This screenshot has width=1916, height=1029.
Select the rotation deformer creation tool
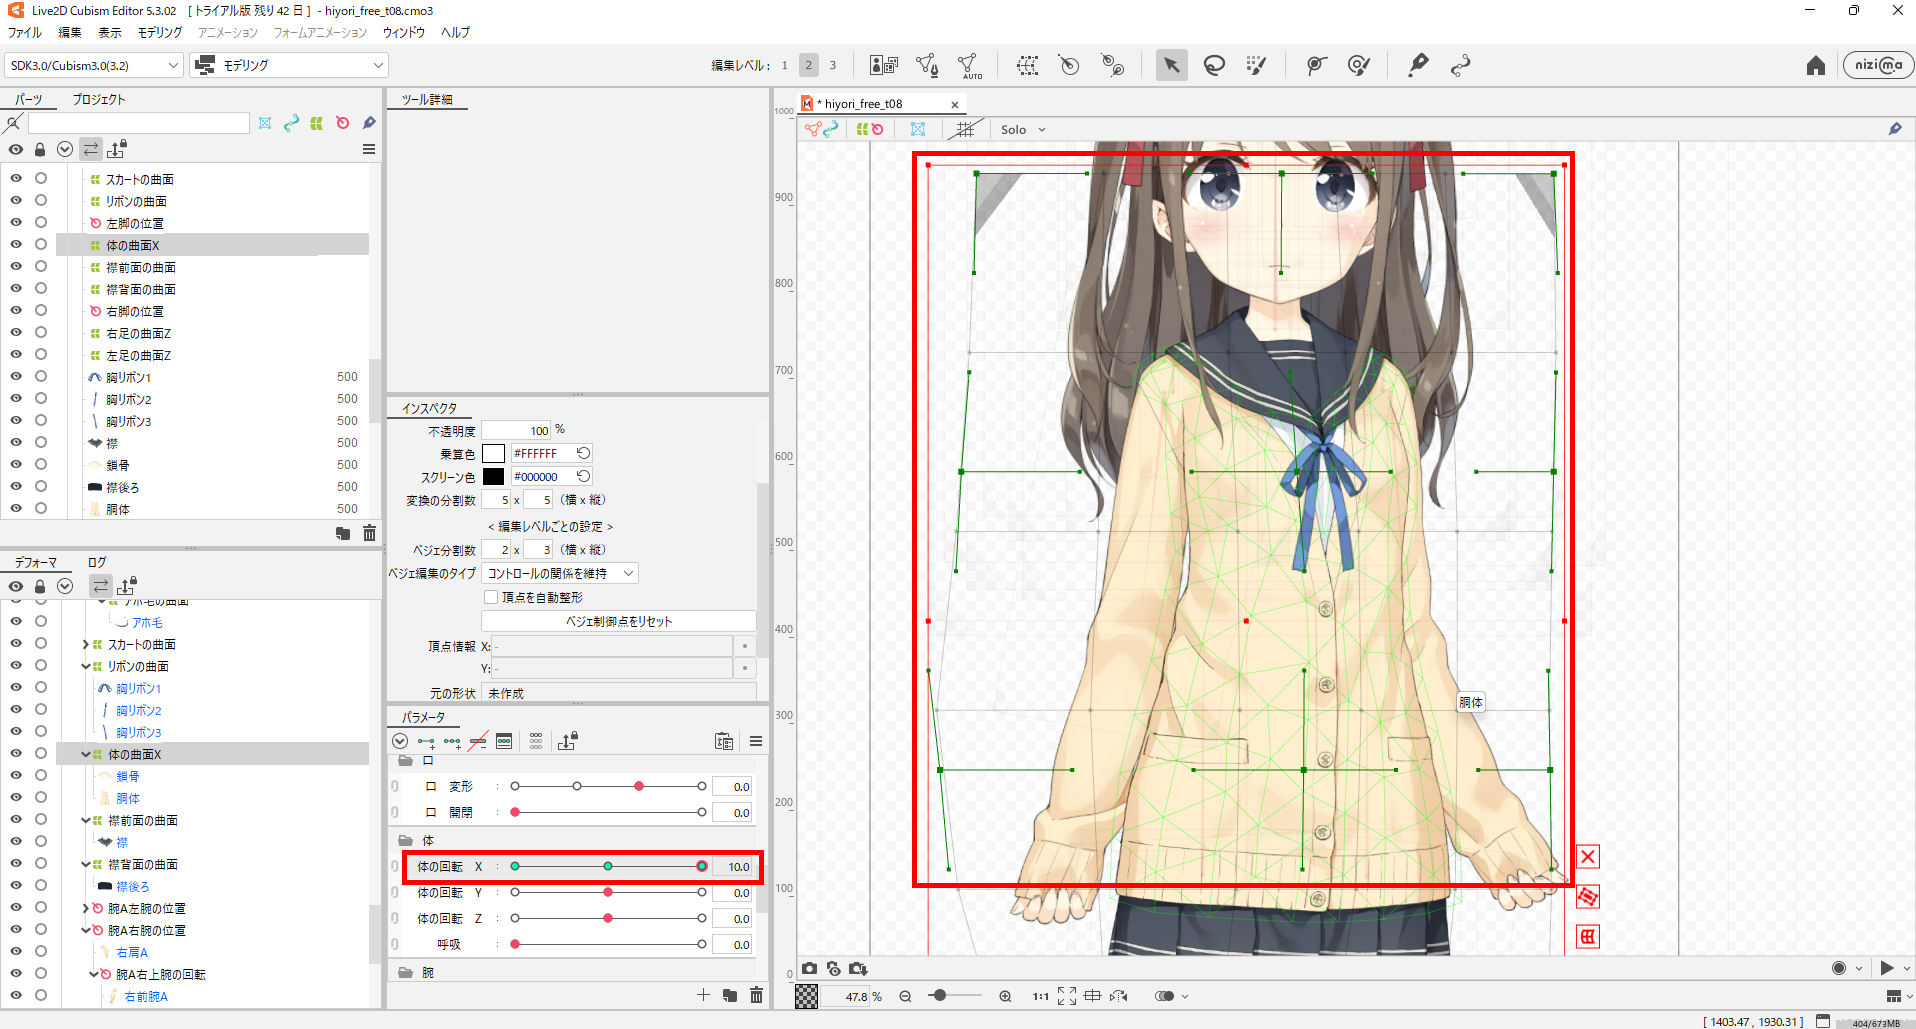pyautogui.click(x=1112, y=65)
